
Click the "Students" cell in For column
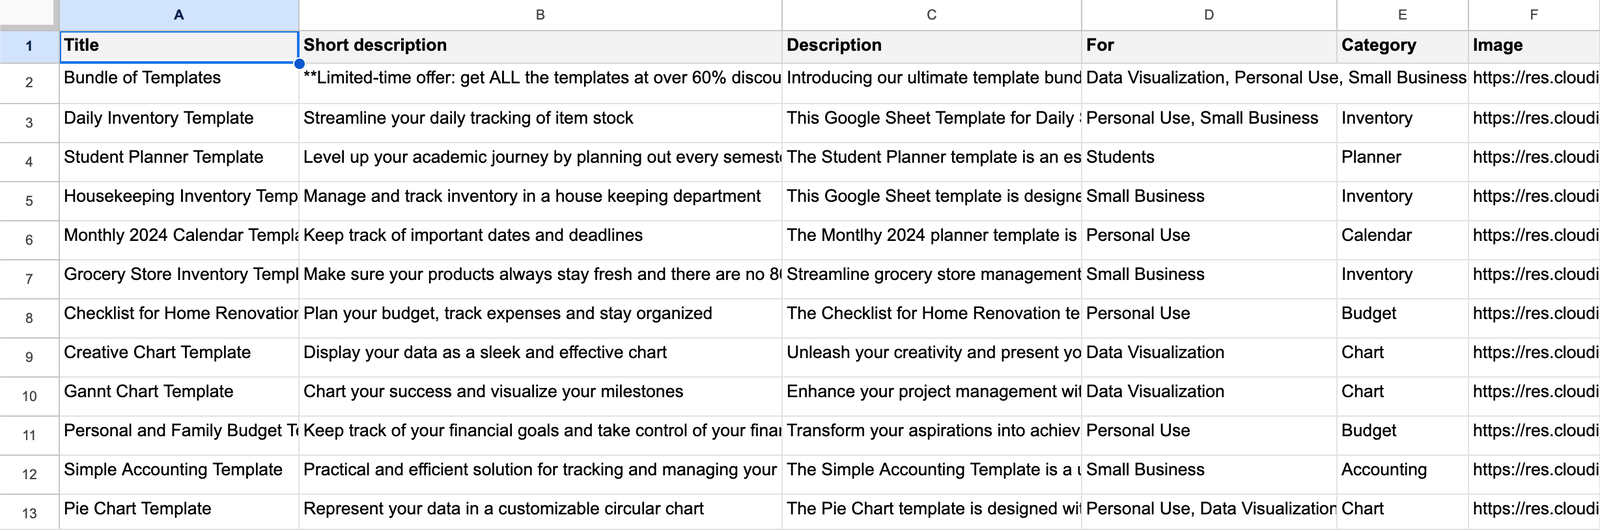click(1208, 157)
